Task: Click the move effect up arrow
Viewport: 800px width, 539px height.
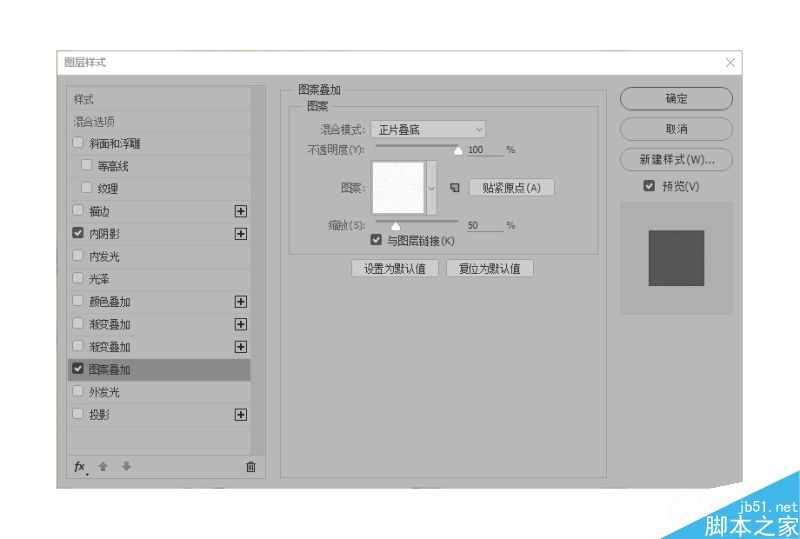Action: pyautogui.click(x=103, y=467)
